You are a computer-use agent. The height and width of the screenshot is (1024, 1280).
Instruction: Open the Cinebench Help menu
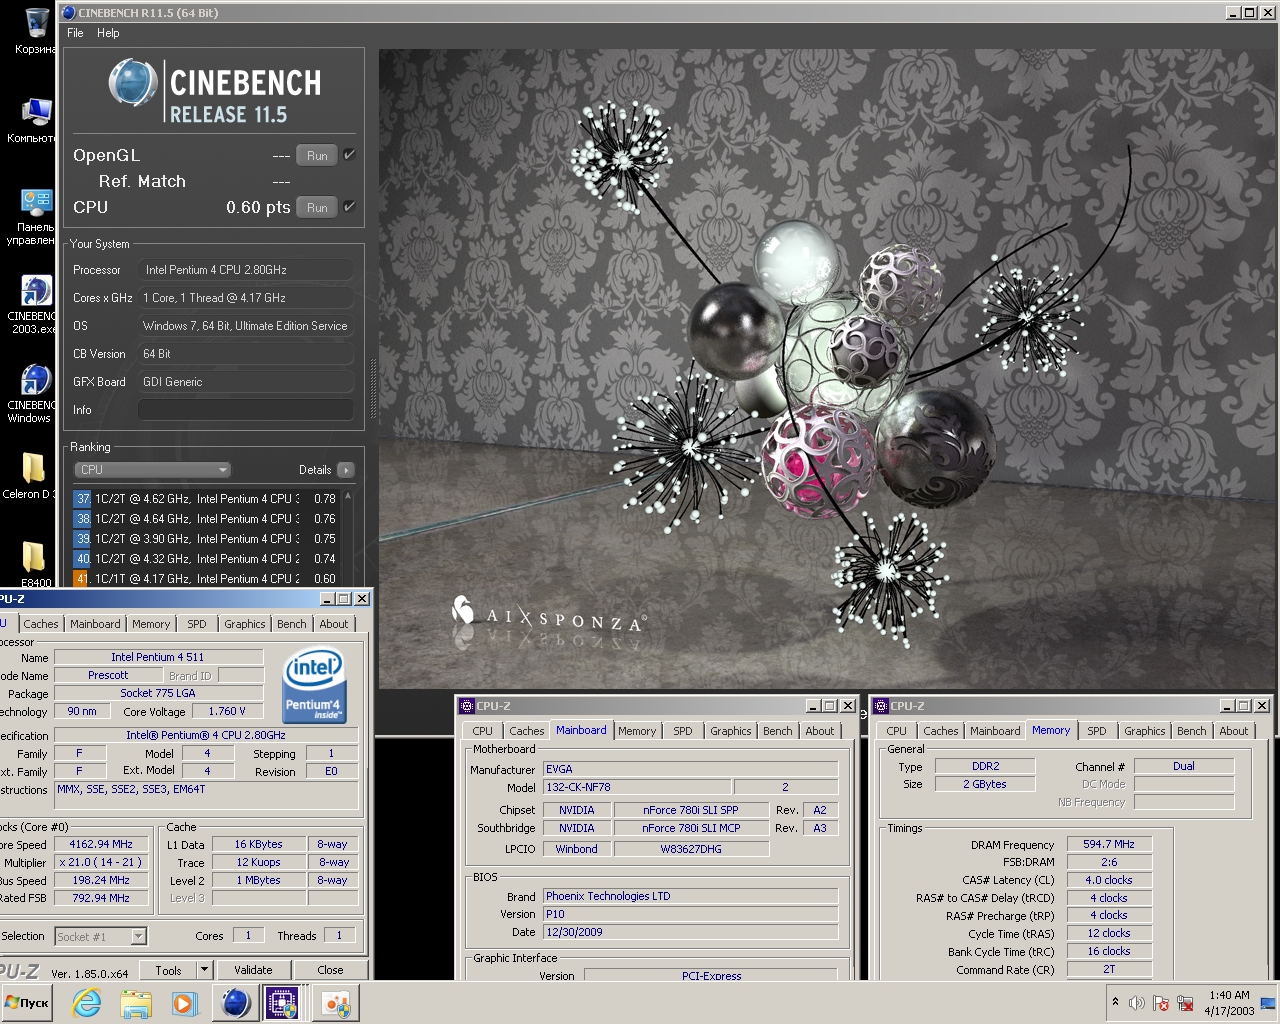(108, 33)
